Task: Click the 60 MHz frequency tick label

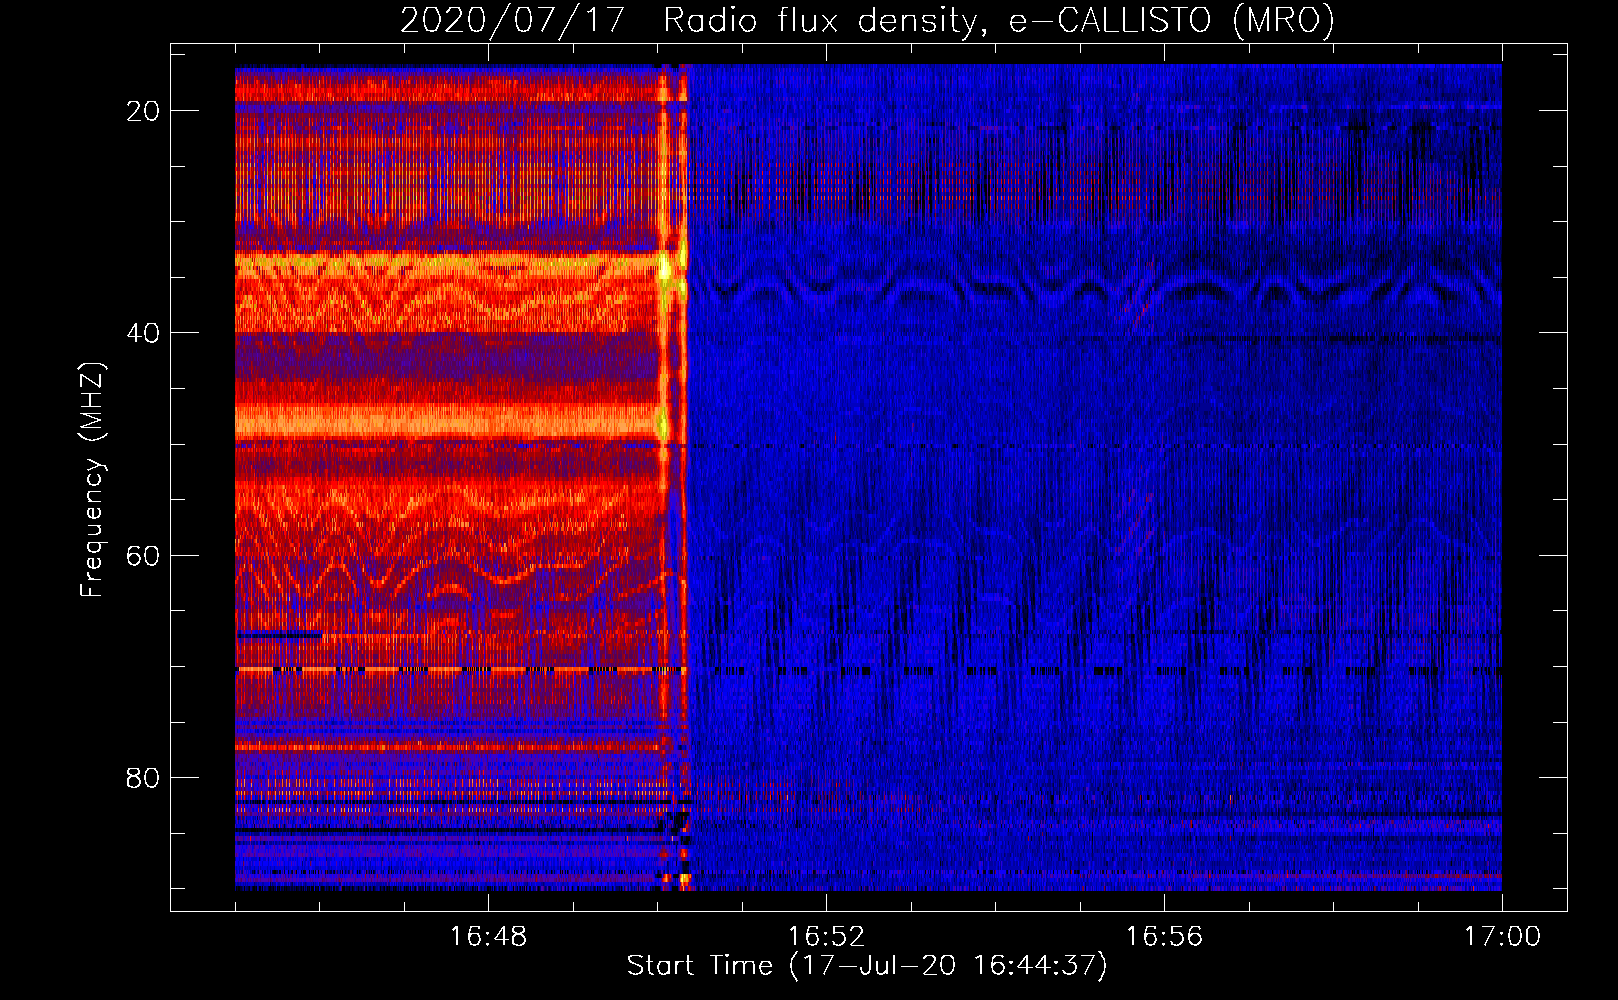Action: pyautogui.click(x=143, y=555)
